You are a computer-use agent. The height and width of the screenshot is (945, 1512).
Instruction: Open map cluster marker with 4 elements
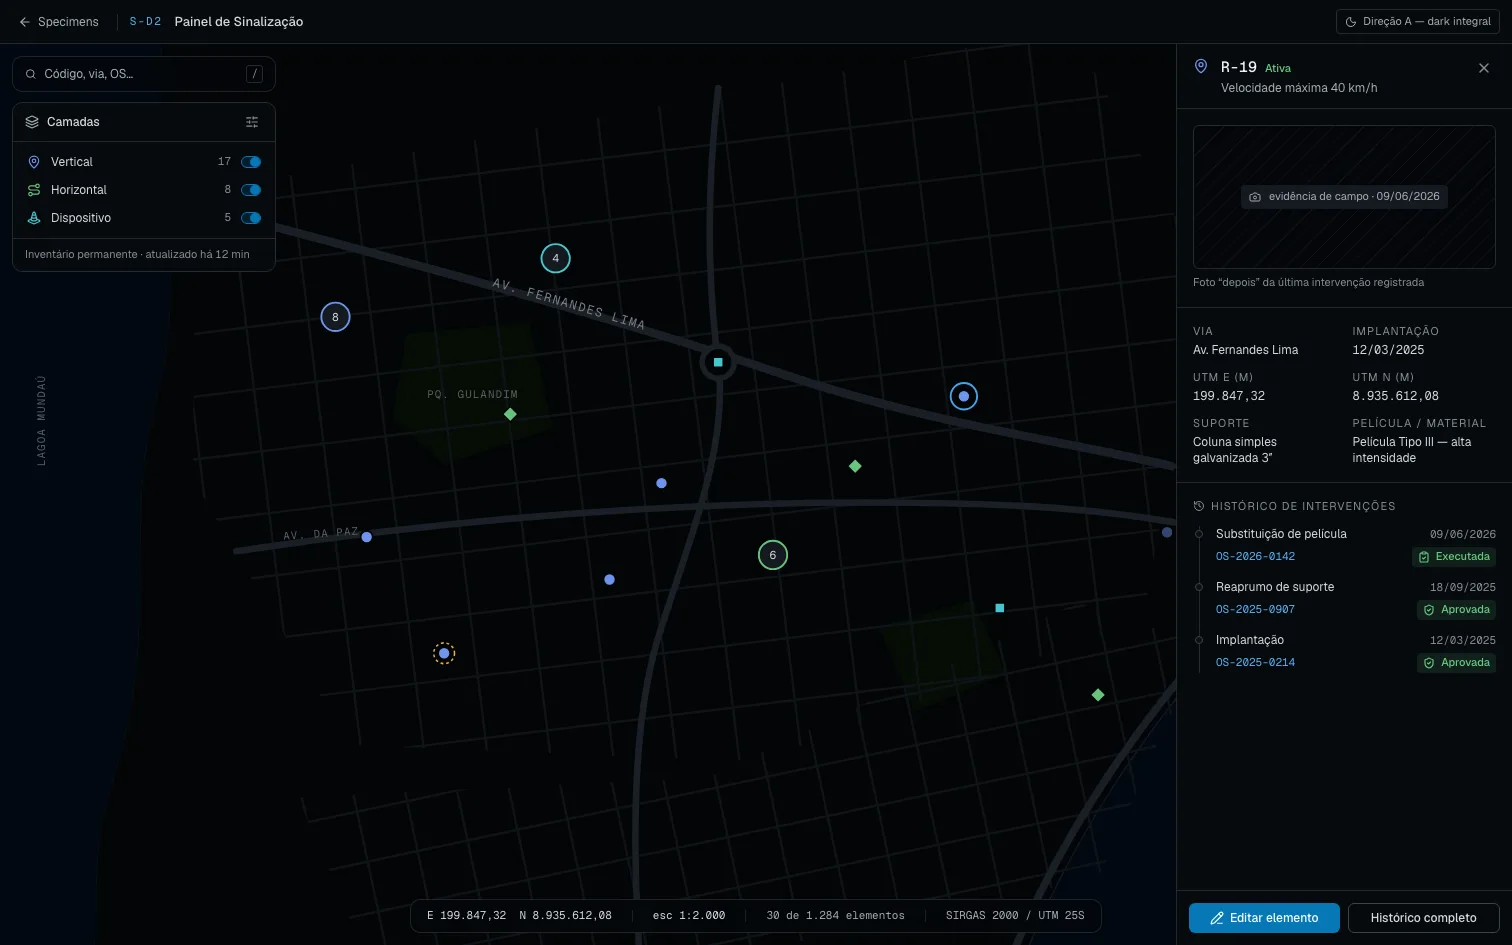(x=556, y=258)
